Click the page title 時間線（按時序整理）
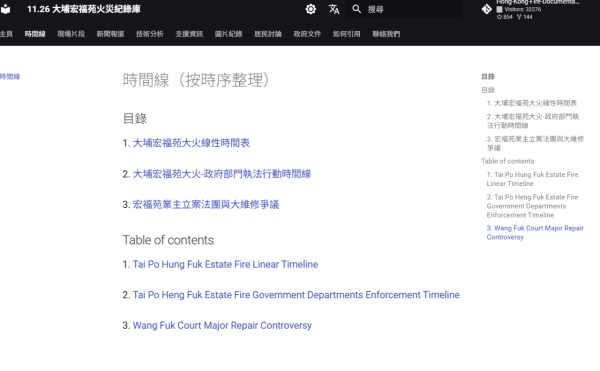Viewport: 600px width, 371px height. (196, 80)
